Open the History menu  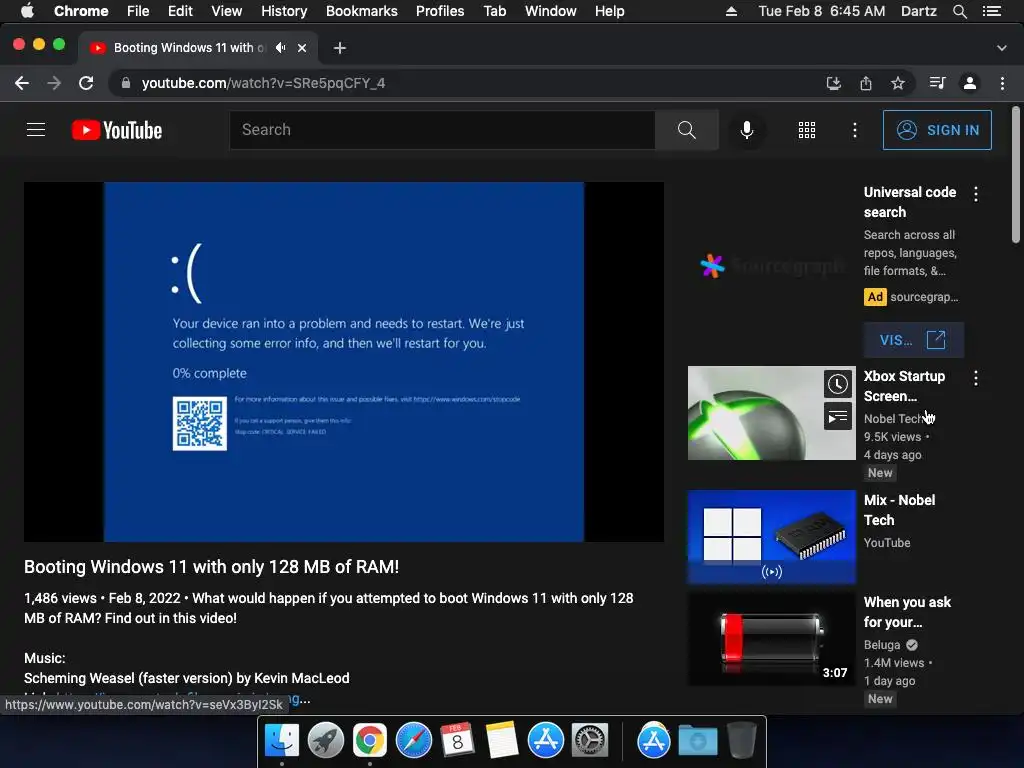click(283, 11)
